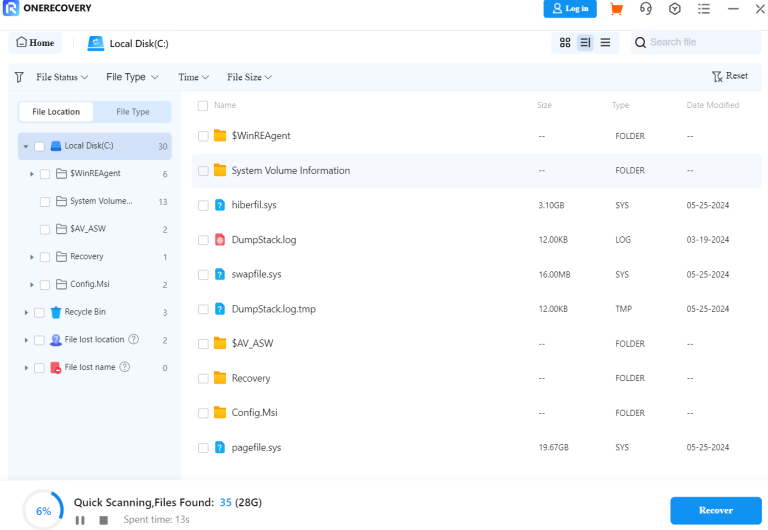Click the help icon beside File lost location
The image size is (768, 530).
[133, 340]
